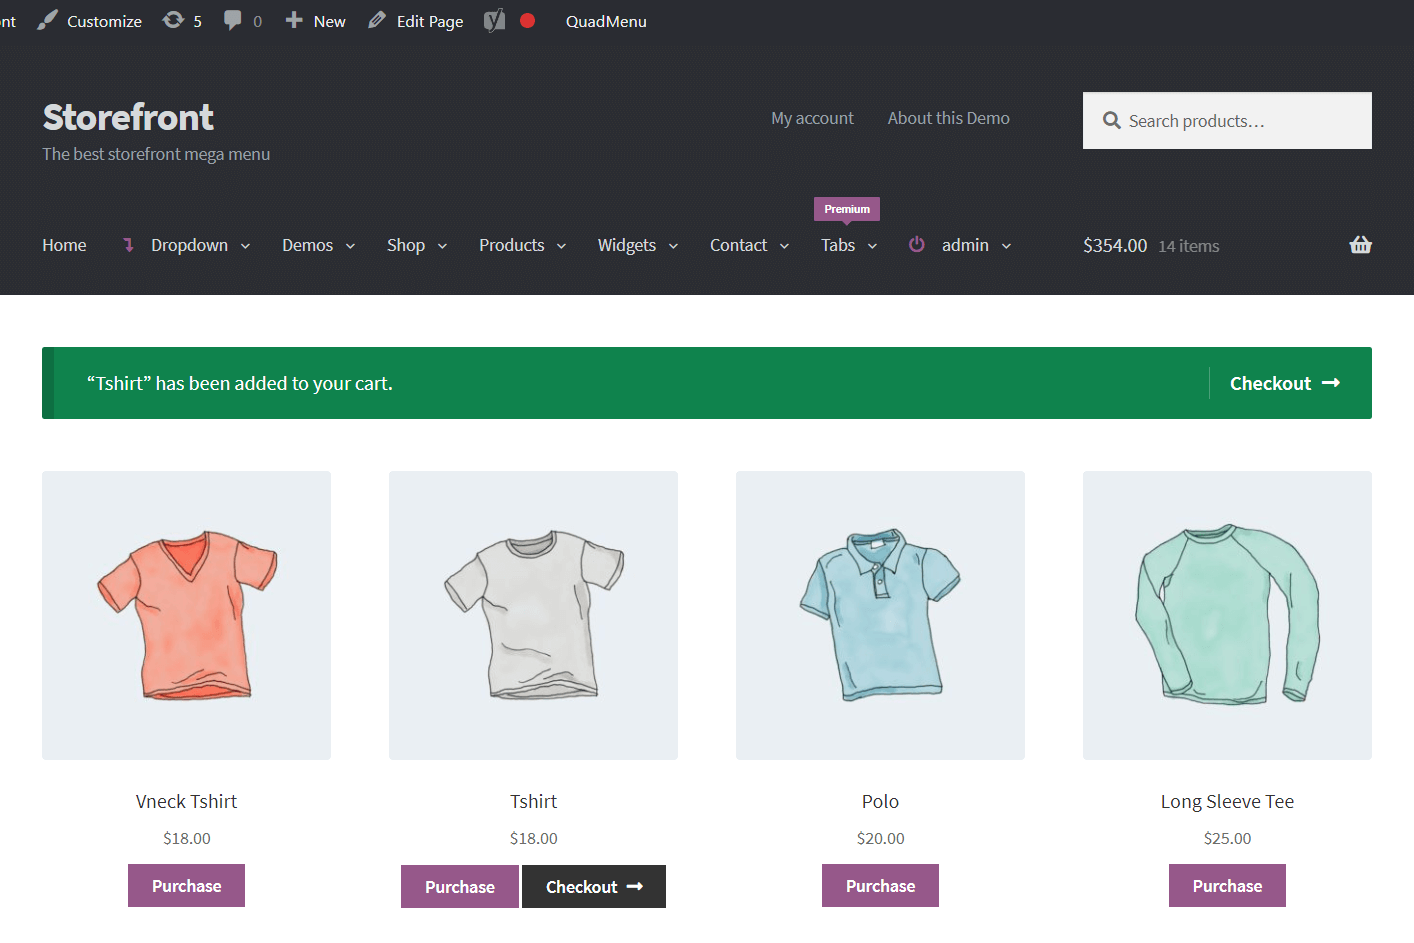Open QuadMenu in the admin bar
This screenshot has width=1414, height=943.
pos(606,21)
